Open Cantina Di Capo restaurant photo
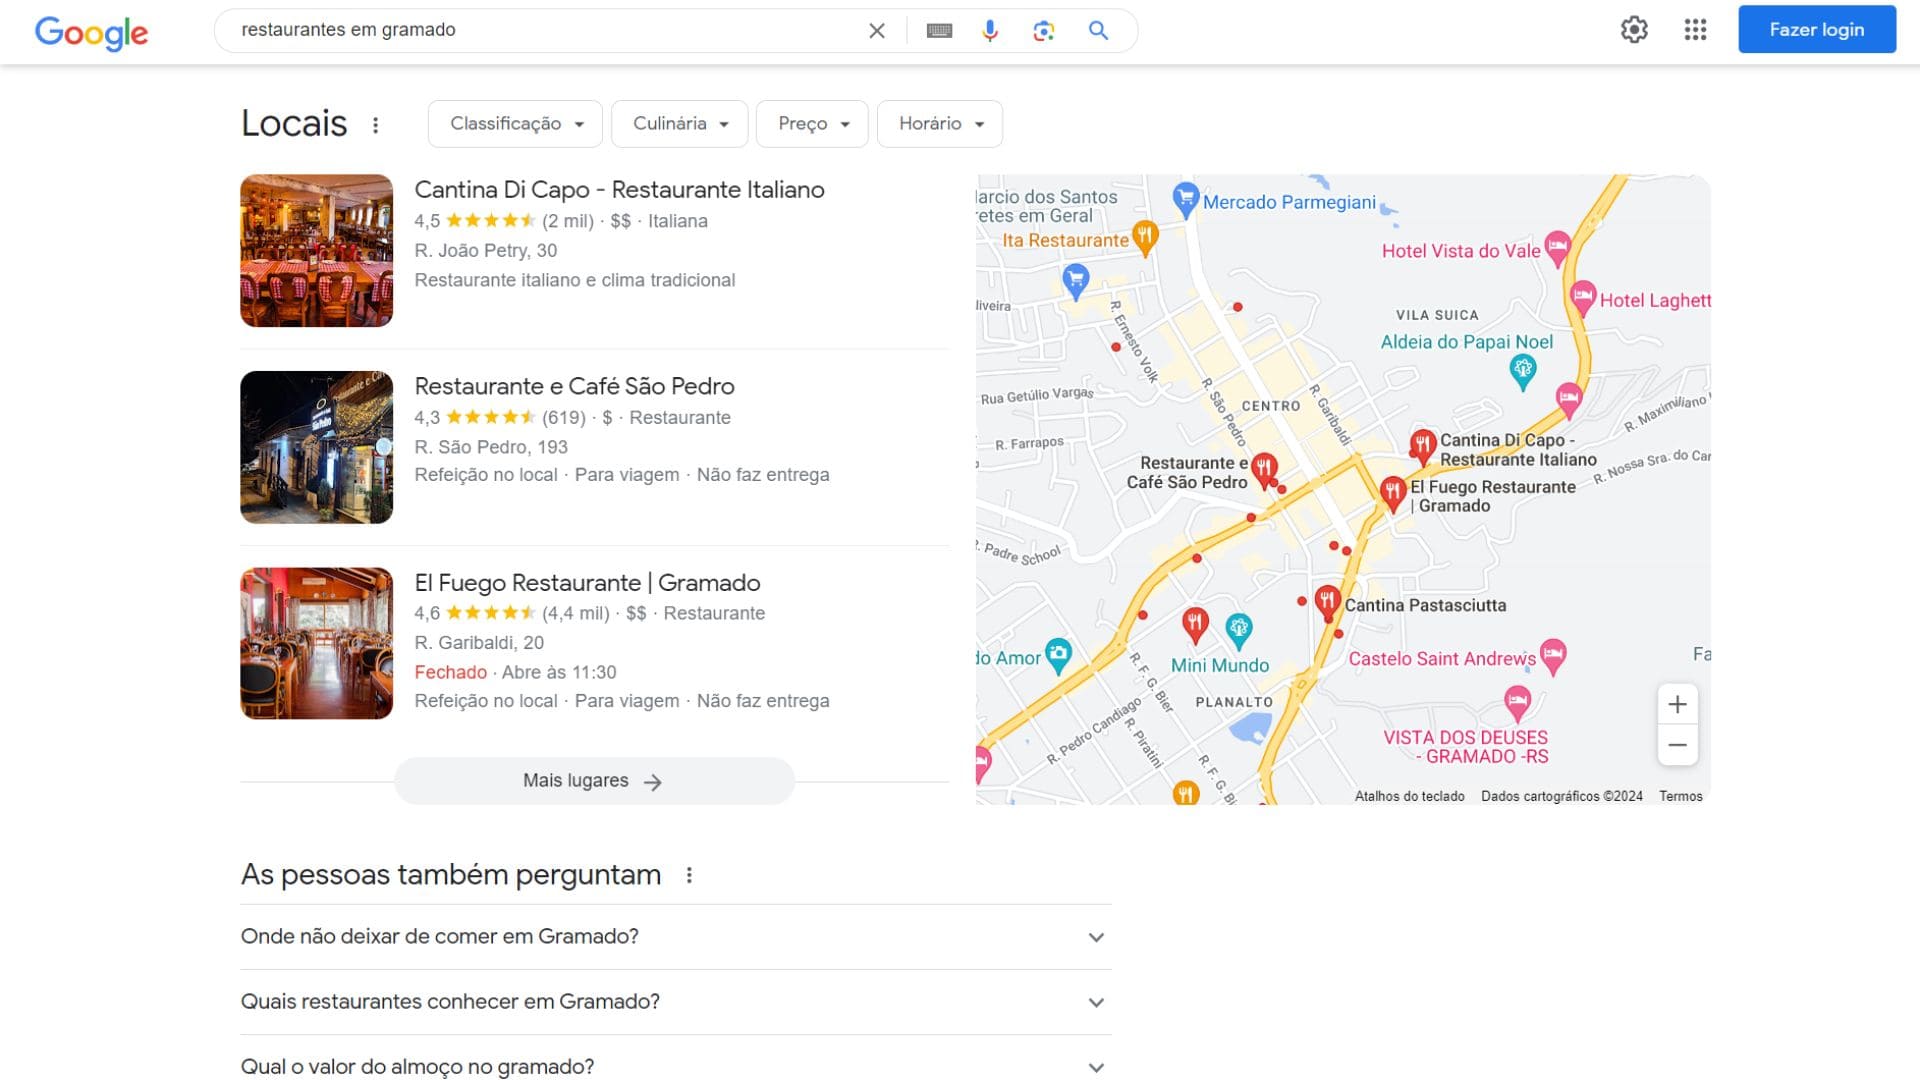The height and width of the screenshot is (1080, 1920). point(316,251)
